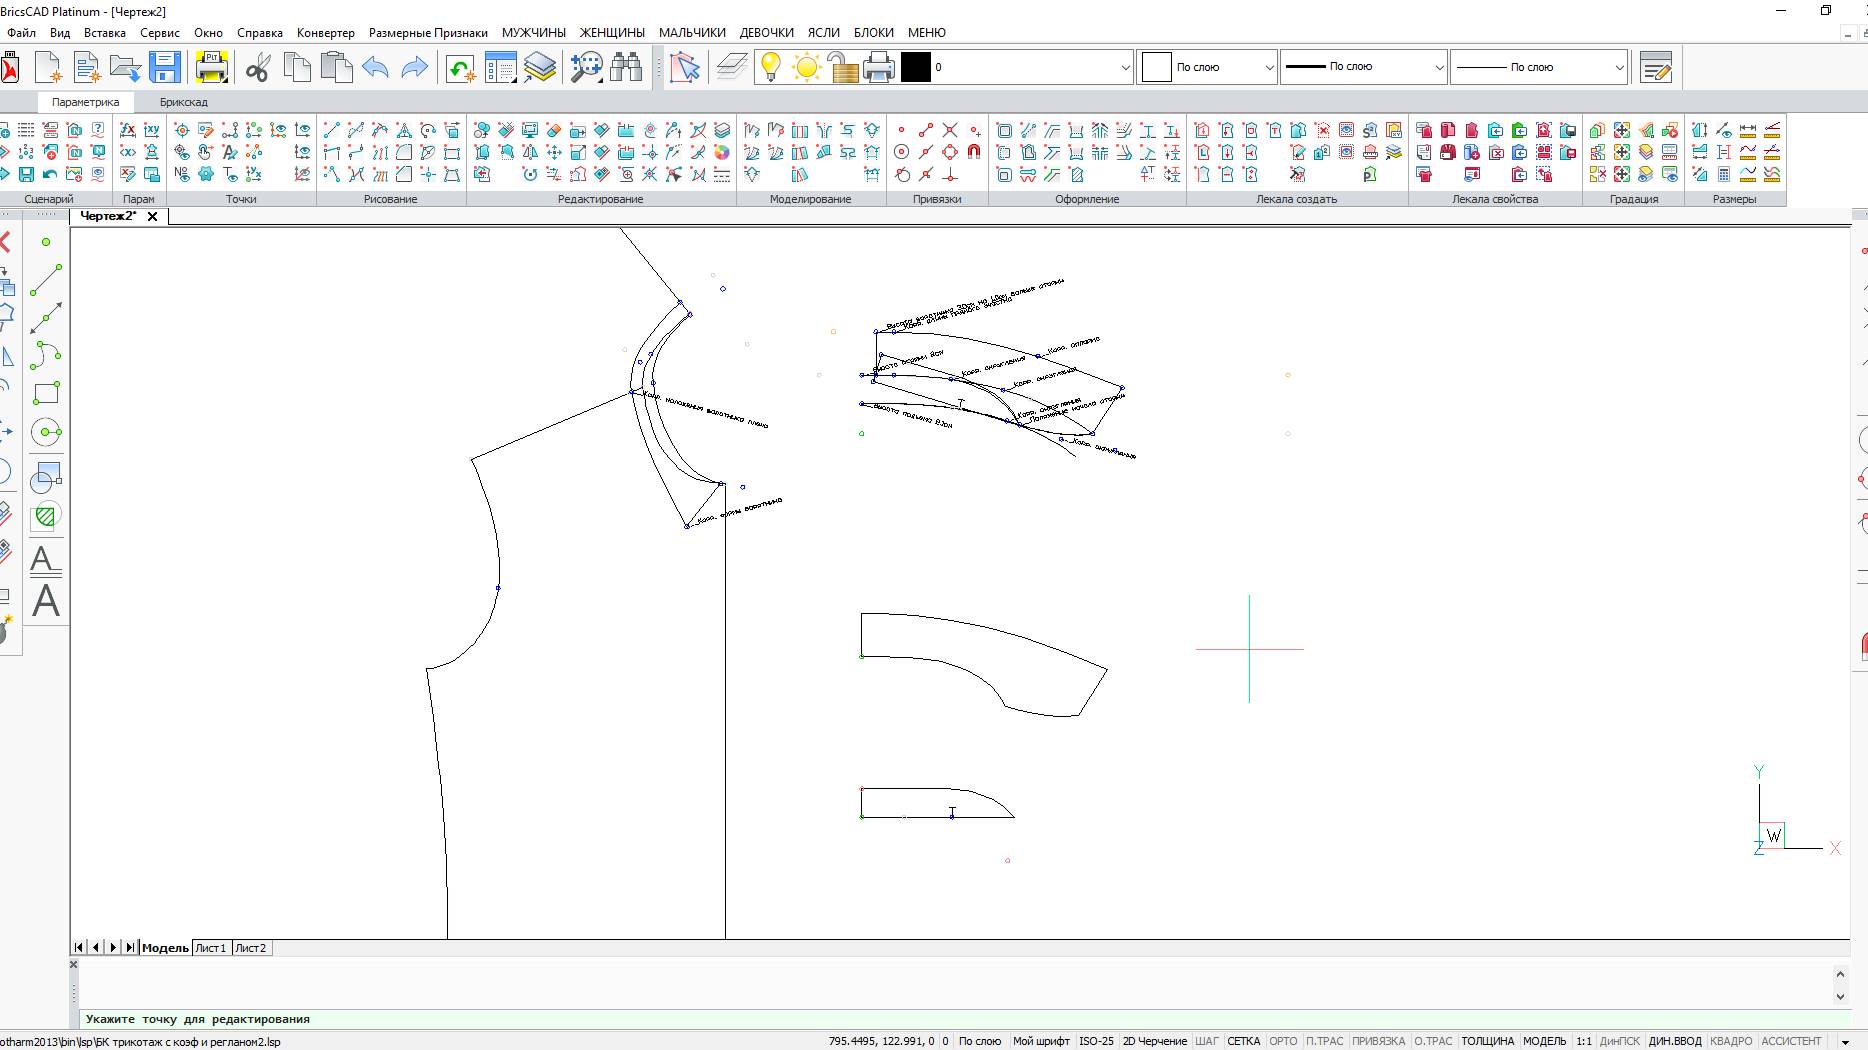The width and height of the screenshot is (1868, 1050).
Task: Close the Чертеж2 document tab
Action: tap(152, 216)
